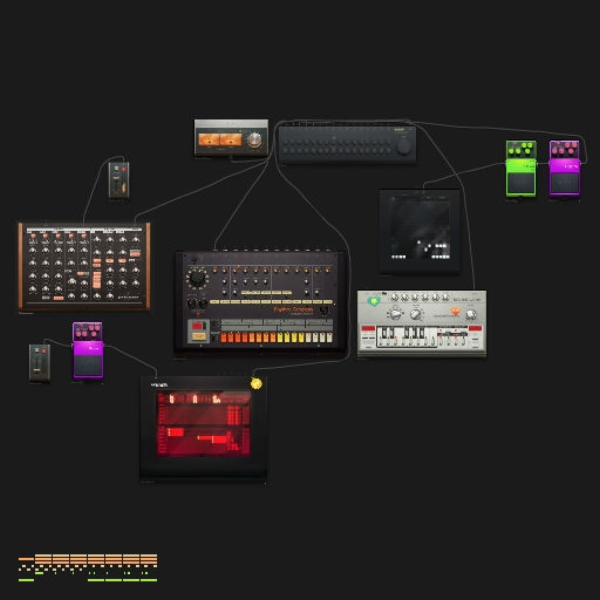Click the left red button on the Bassline
600x600 pixels.
click(x=368, y=328)
